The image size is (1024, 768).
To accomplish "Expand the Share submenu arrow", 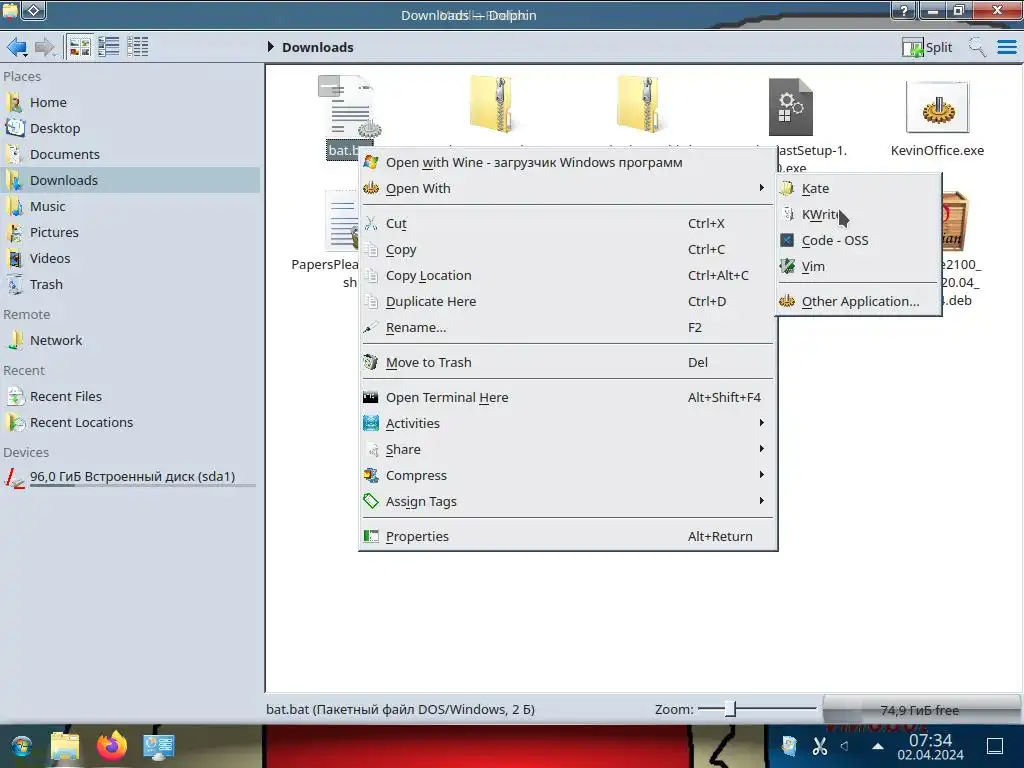I will (x=761, y=449).
